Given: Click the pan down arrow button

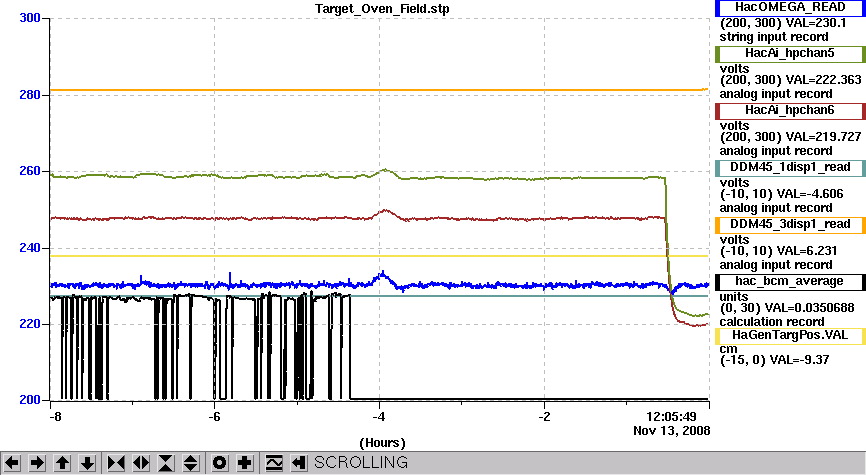Looking at the screenshot, I should (87, 462).
